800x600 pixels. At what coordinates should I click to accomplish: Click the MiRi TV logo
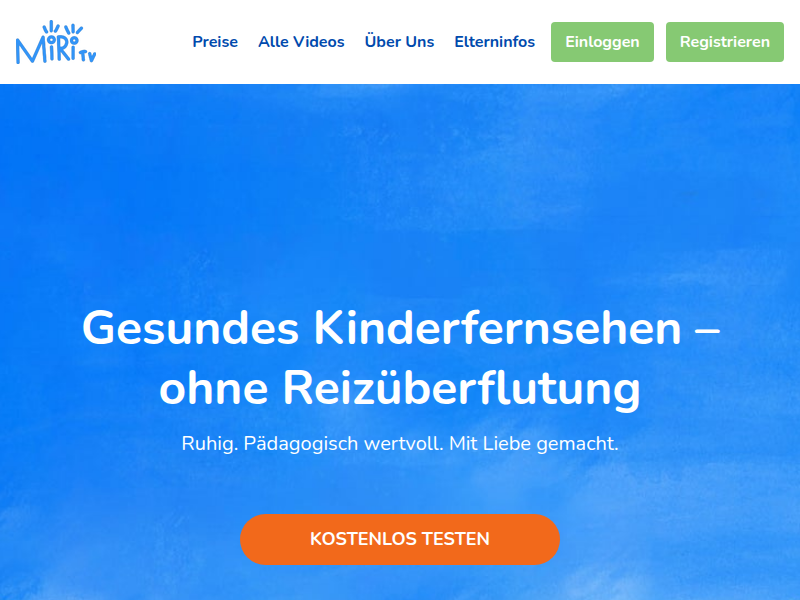pos(56,42)
